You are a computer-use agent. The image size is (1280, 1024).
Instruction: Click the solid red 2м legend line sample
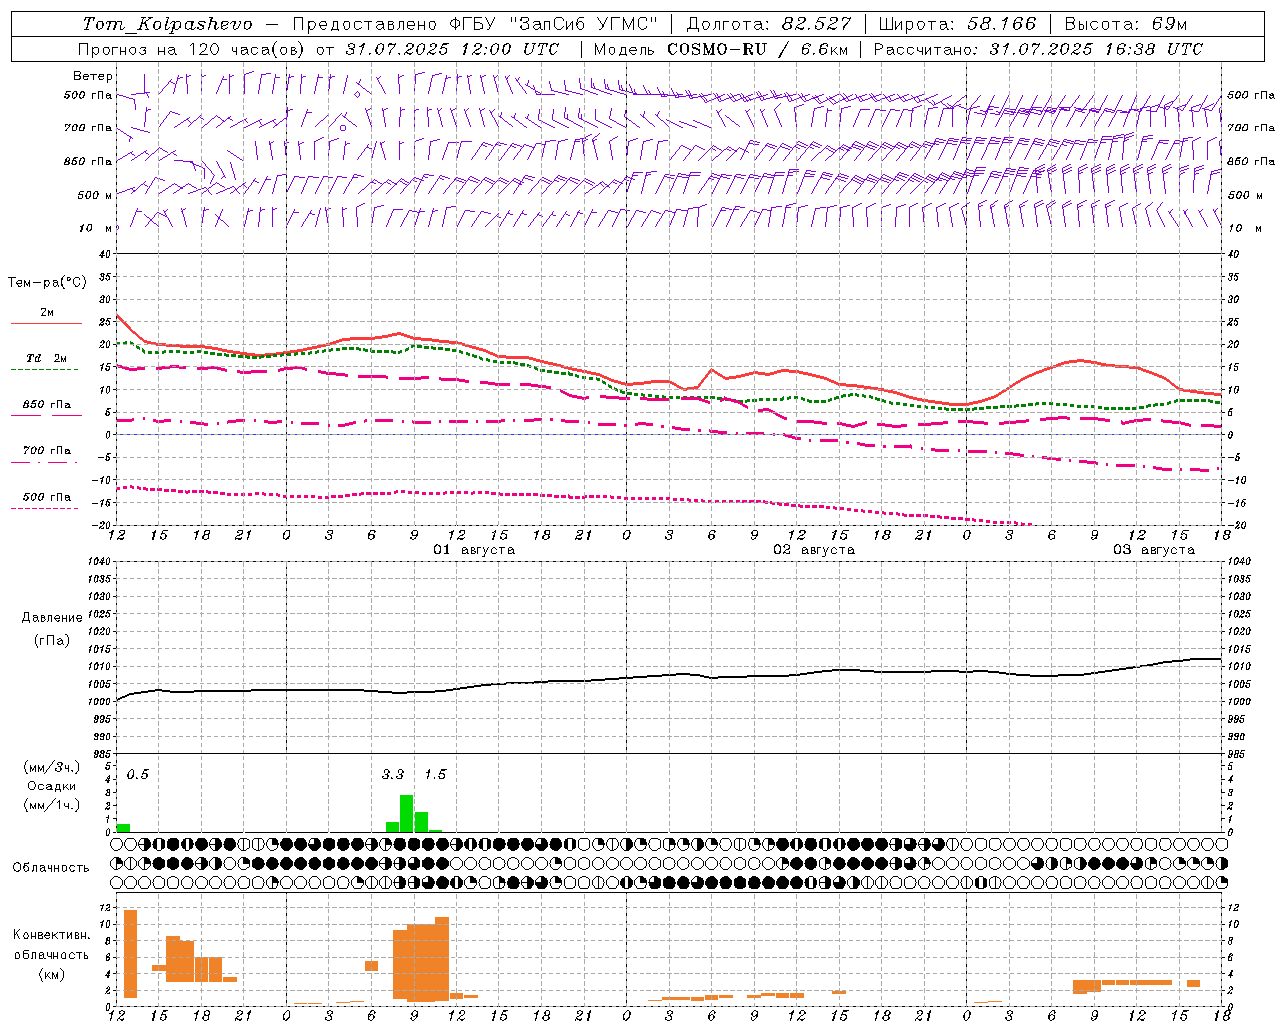pyautogui.click(x=46, y=323)
